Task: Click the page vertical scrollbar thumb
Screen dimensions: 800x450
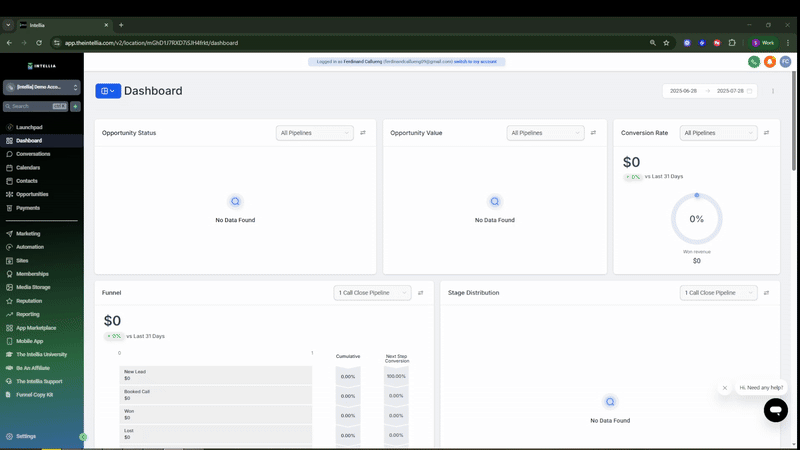Action: click(x=793, y=120)
